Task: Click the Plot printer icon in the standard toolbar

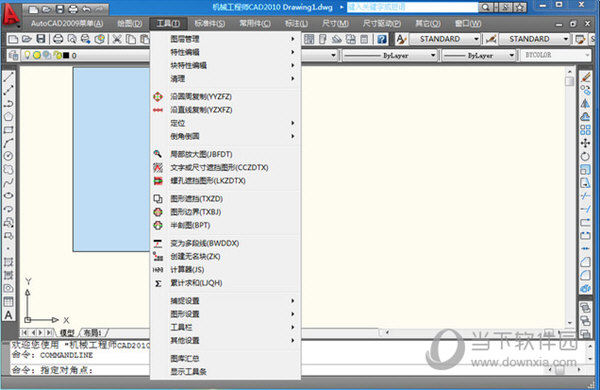Action: coord(58,39)
